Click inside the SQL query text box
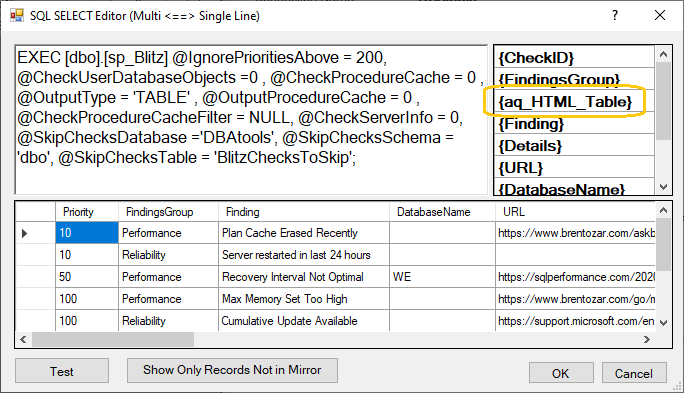 pyautogui.click(x=251, y=120)
